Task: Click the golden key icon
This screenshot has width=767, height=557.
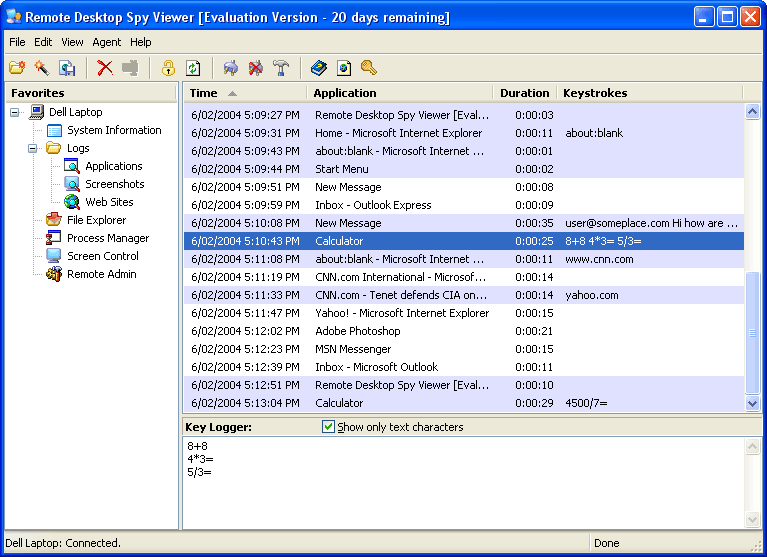Action: [x=369, y=67]
